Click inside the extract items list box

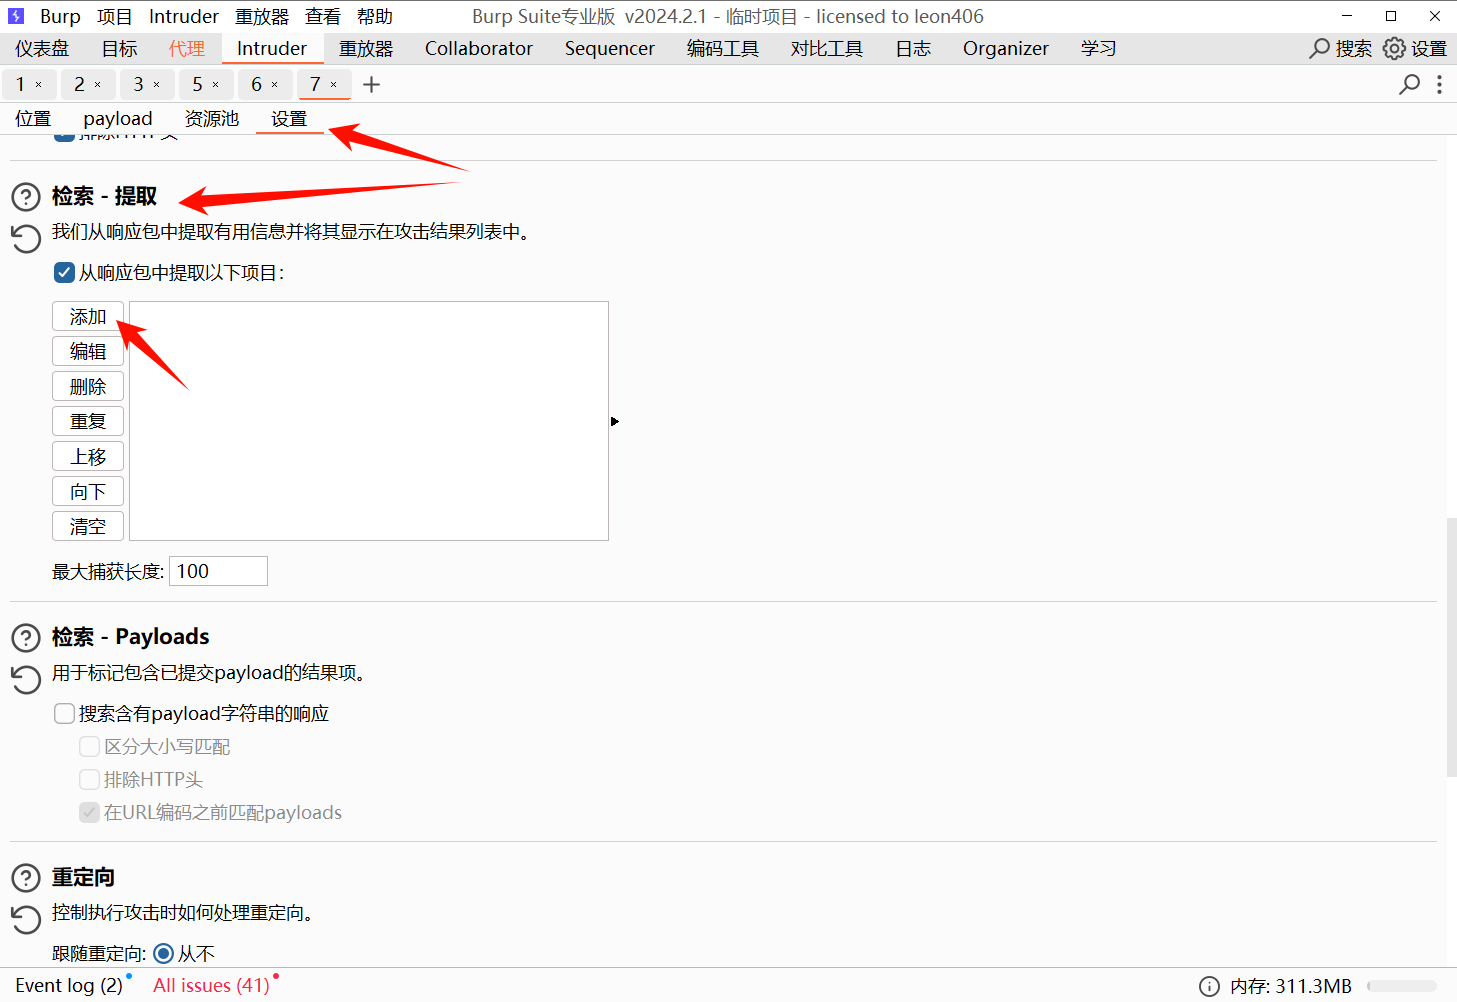[x=369, y=421]
